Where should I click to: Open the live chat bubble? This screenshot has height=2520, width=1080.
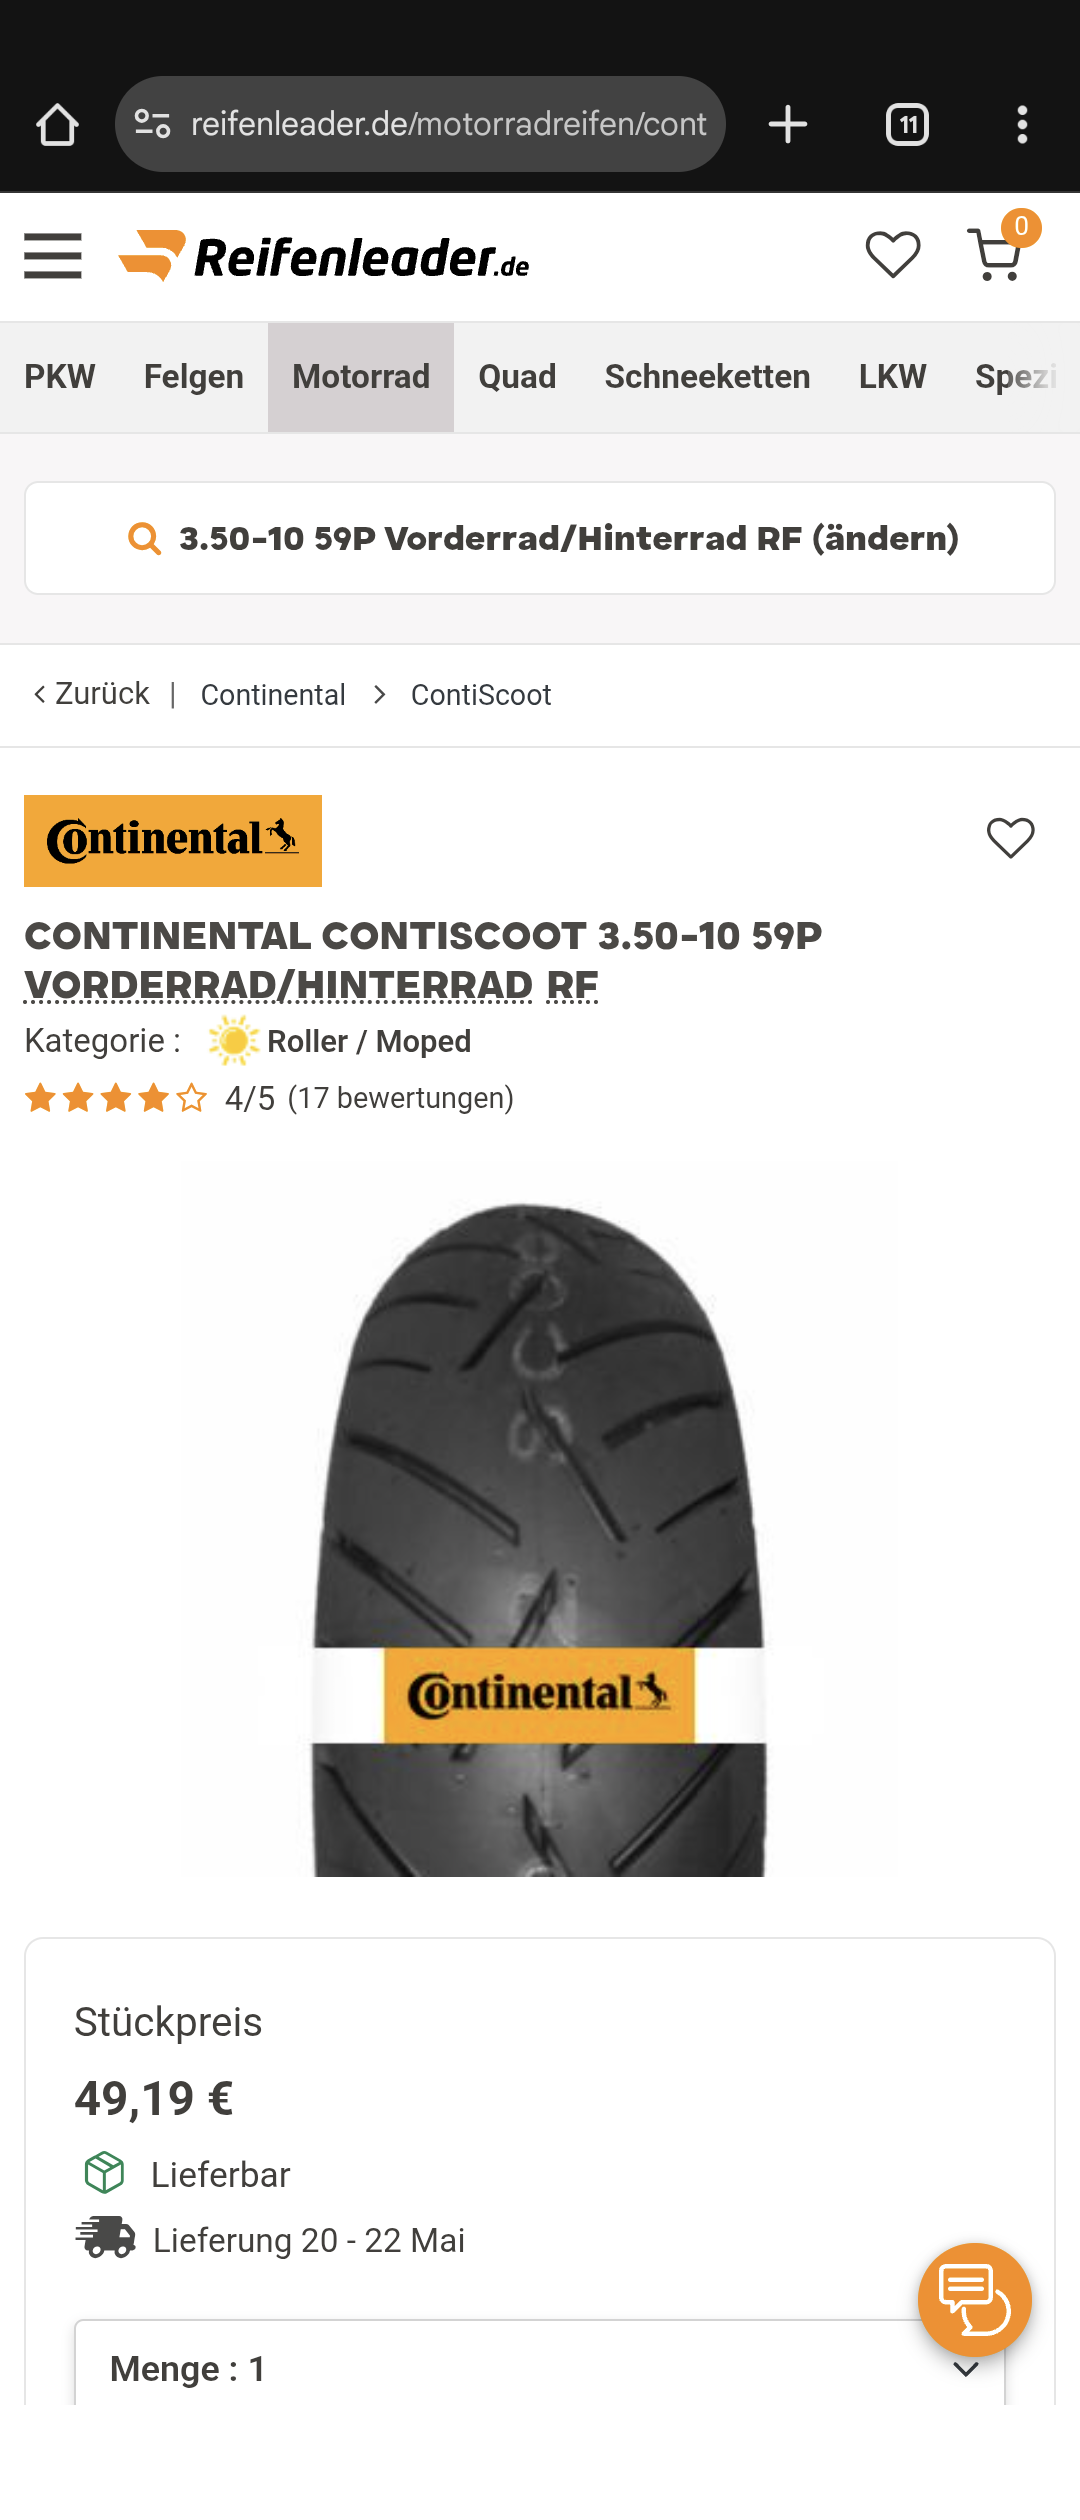[974, 2299]
